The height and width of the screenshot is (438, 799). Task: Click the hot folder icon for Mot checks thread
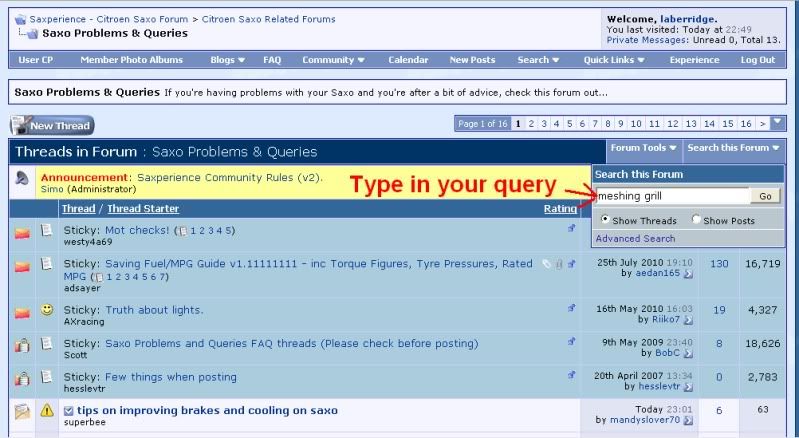tap(22, 234)
